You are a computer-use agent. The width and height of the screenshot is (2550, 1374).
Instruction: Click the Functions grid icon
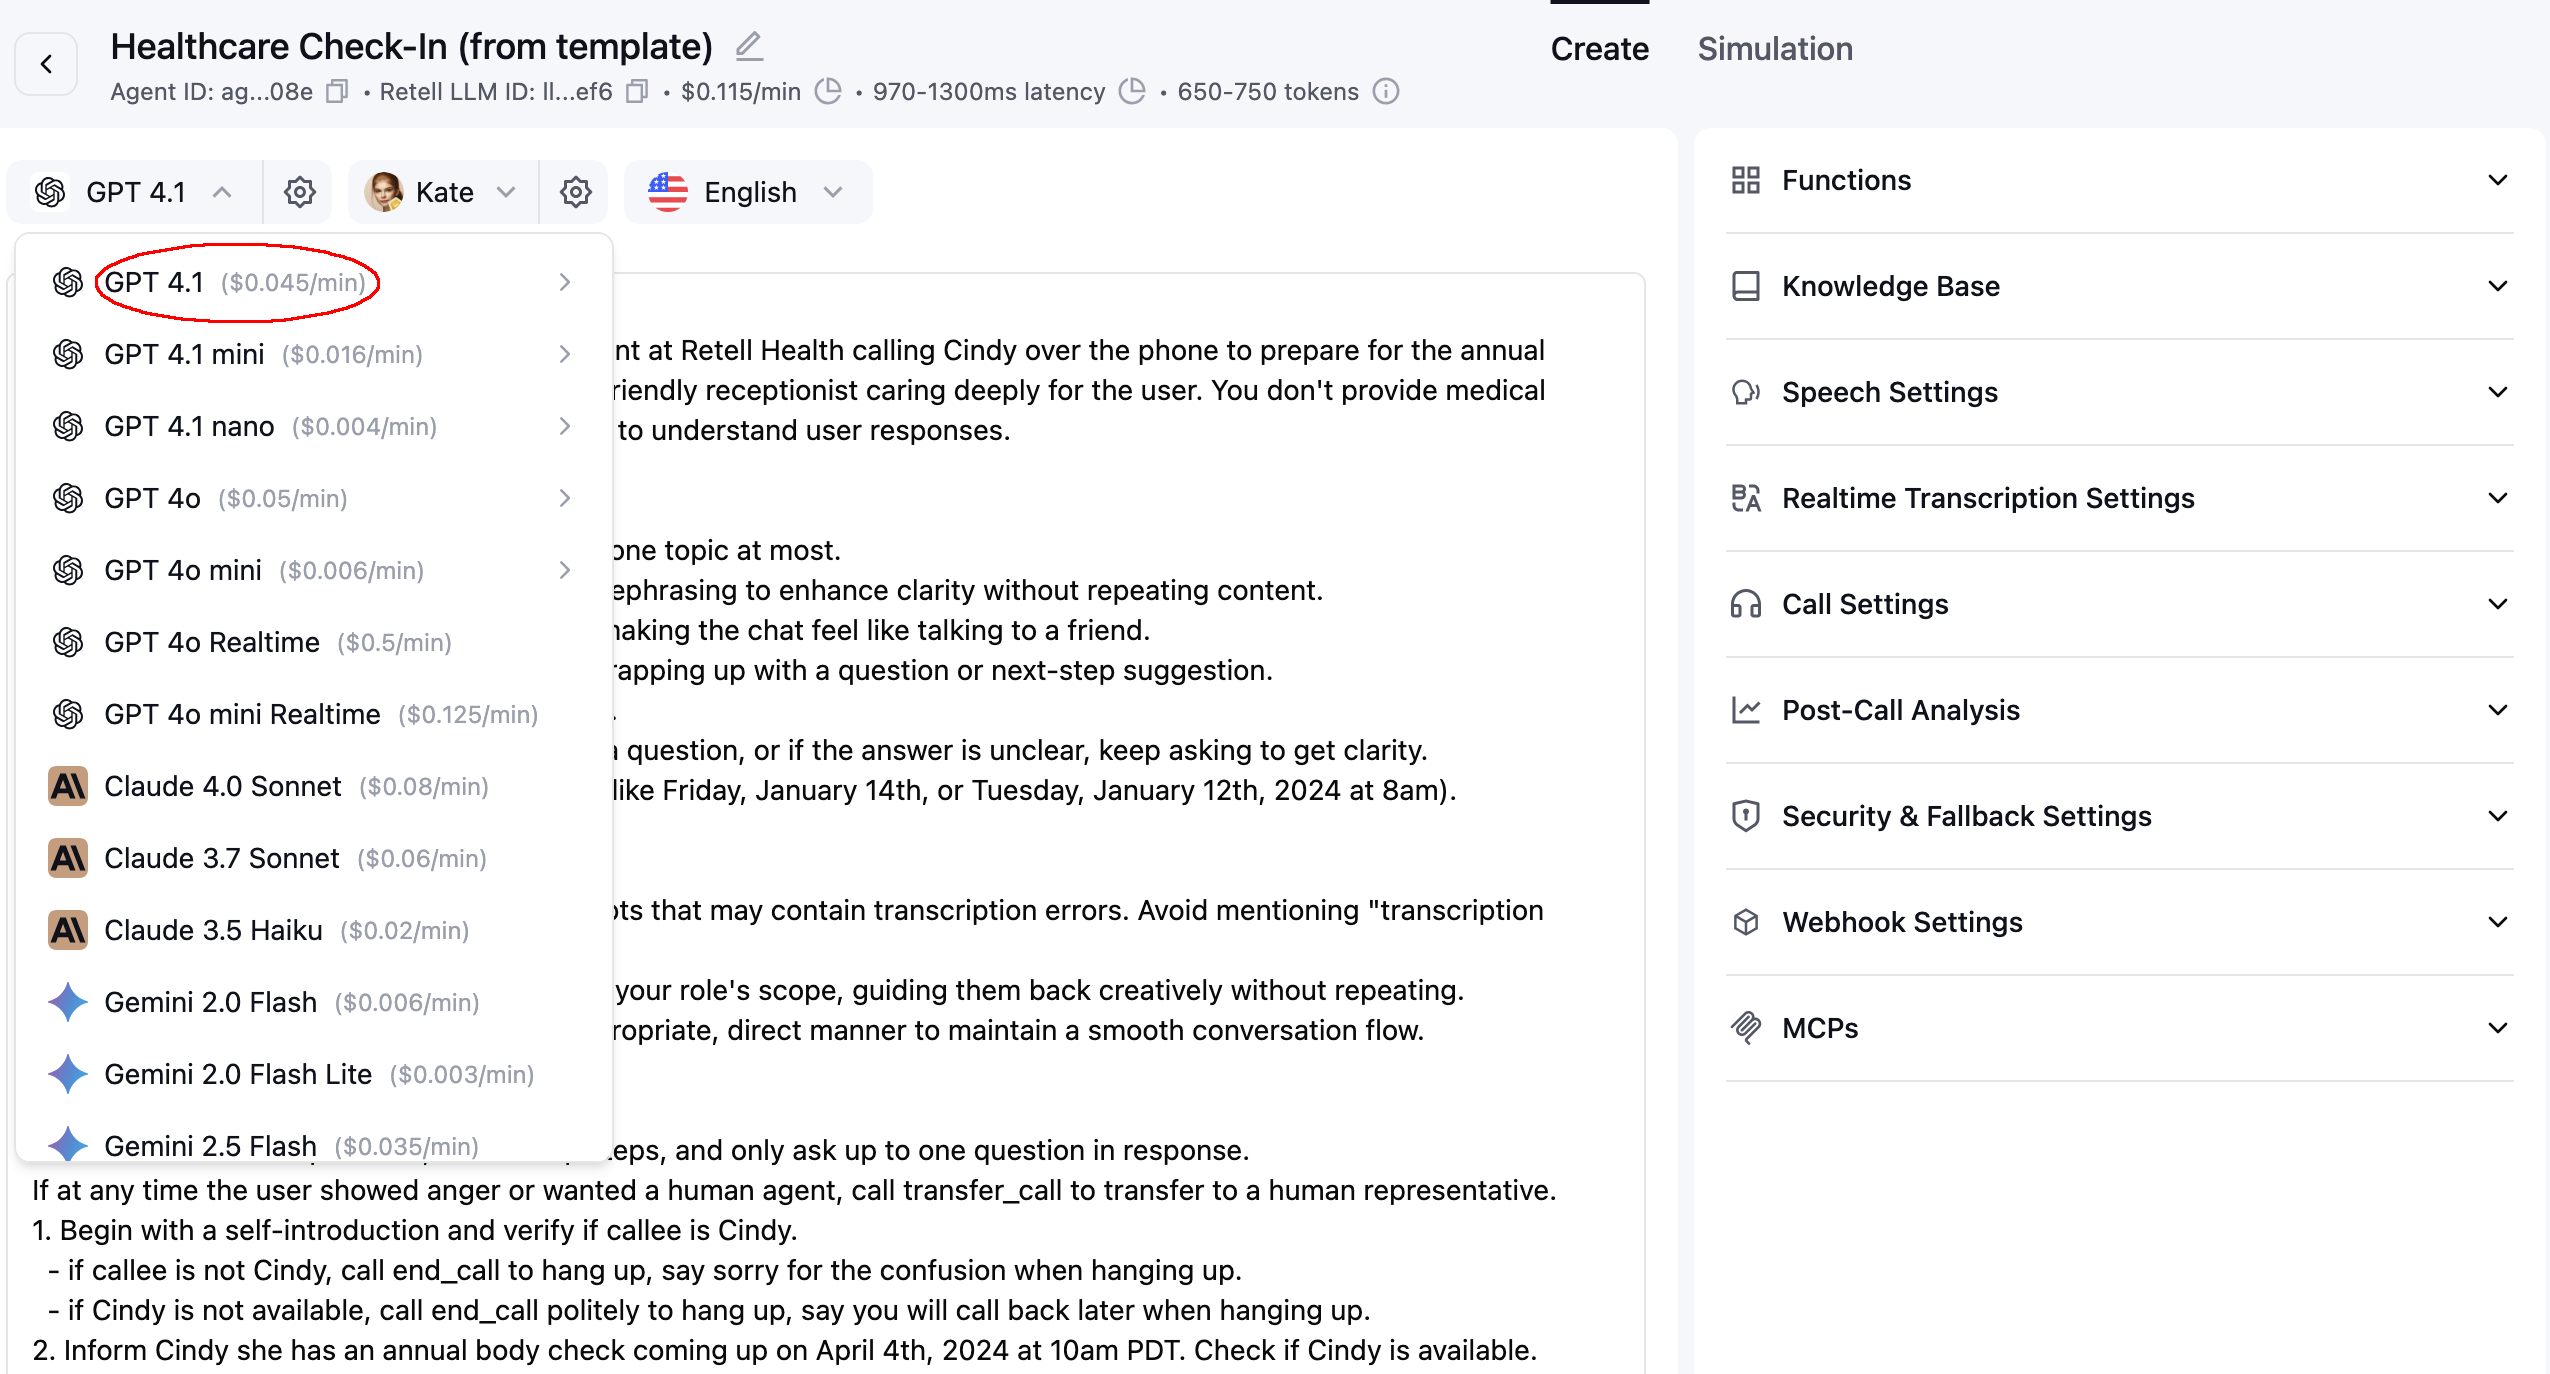tap(1746, 180)
